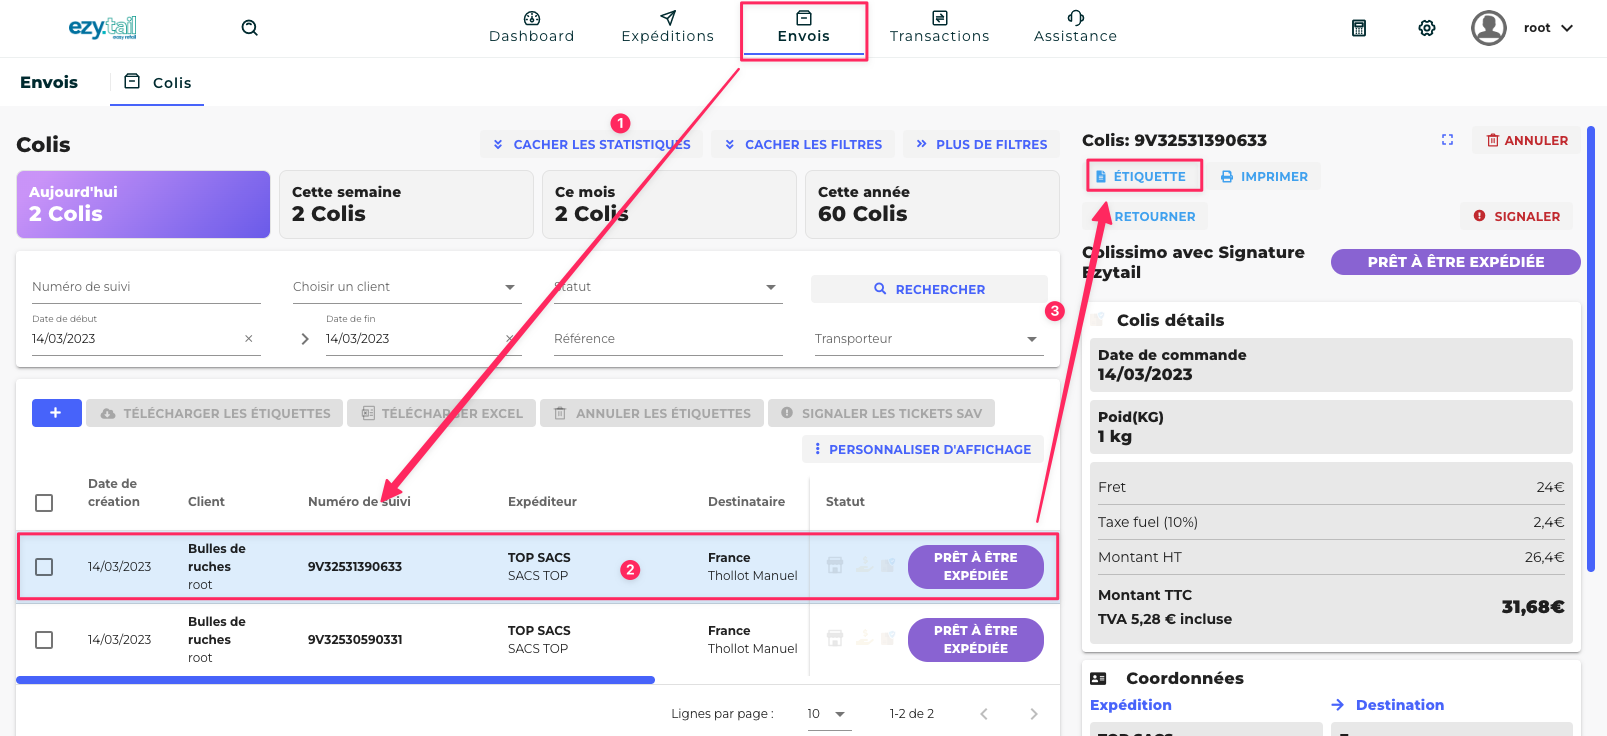1607x736 pixels.
Task: Open Personnaliser d'affichage options
Action: pyautogui.click(x=922, y=449)
